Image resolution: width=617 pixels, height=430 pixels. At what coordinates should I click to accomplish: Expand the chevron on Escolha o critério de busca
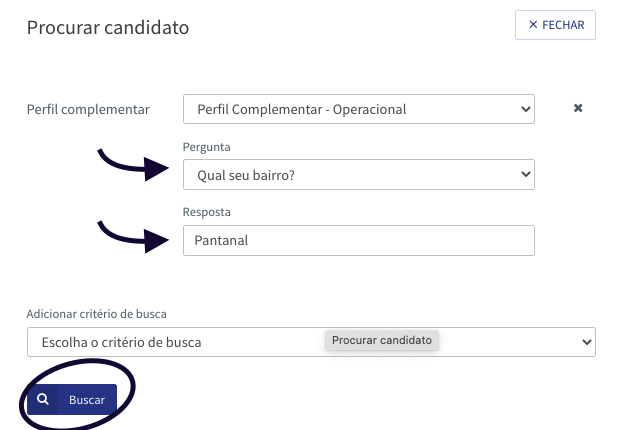587,342
